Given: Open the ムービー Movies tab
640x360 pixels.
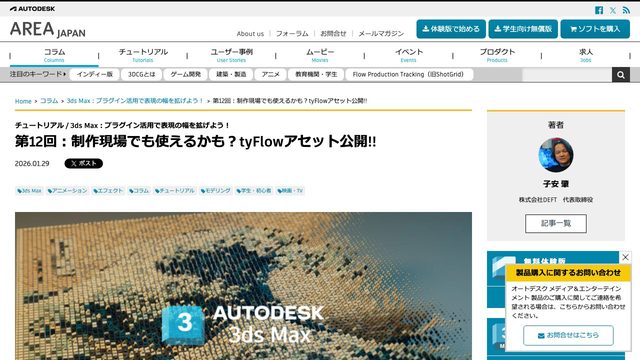Looking at the screenshot, I should (x=320, y=55).
